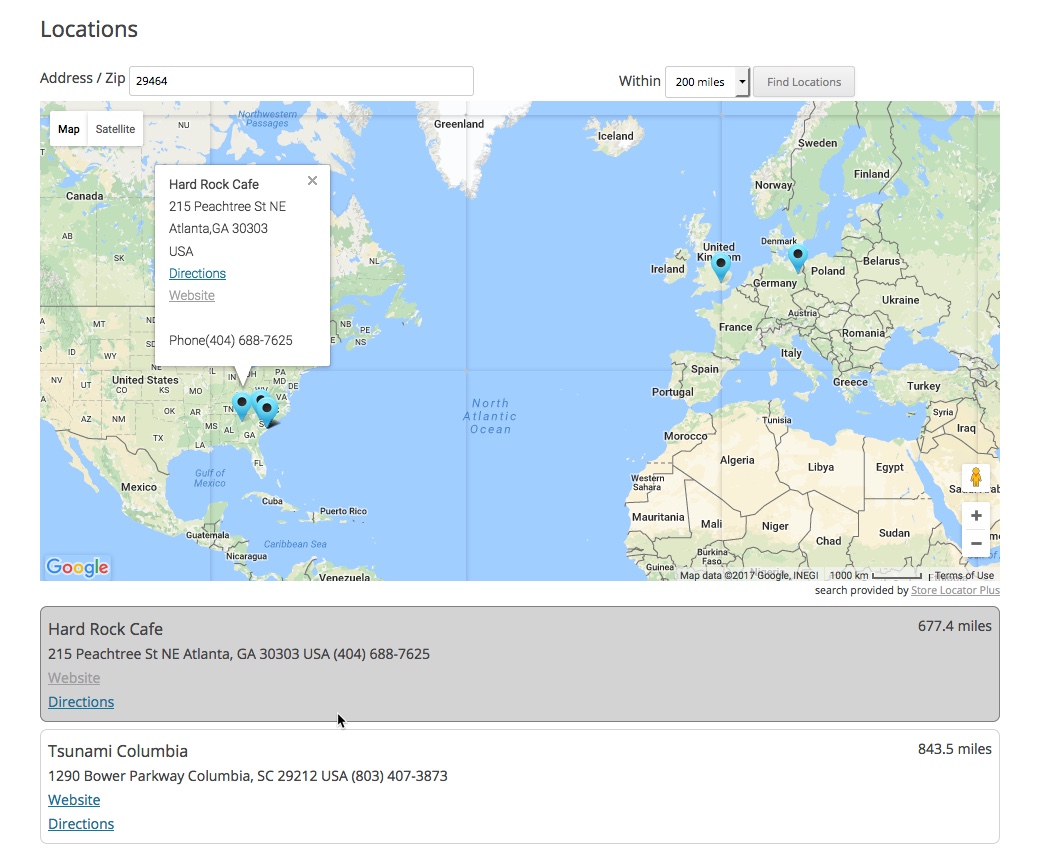
Task: Click the Locations page heading
Action: pyautogui.click(x=89, y=29)
